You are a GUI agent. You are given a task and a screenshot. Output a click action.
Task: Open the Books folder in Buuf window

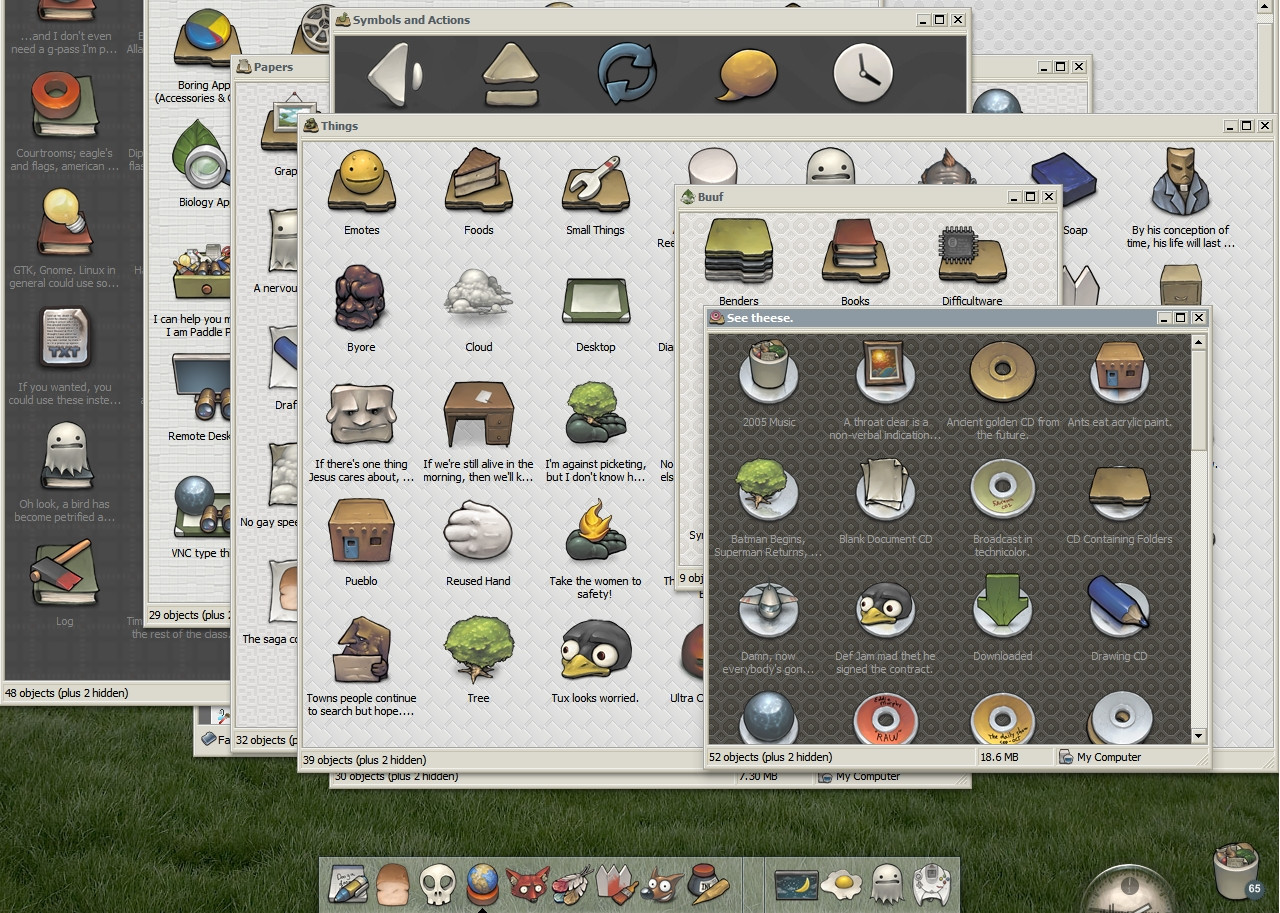point(855,250)
